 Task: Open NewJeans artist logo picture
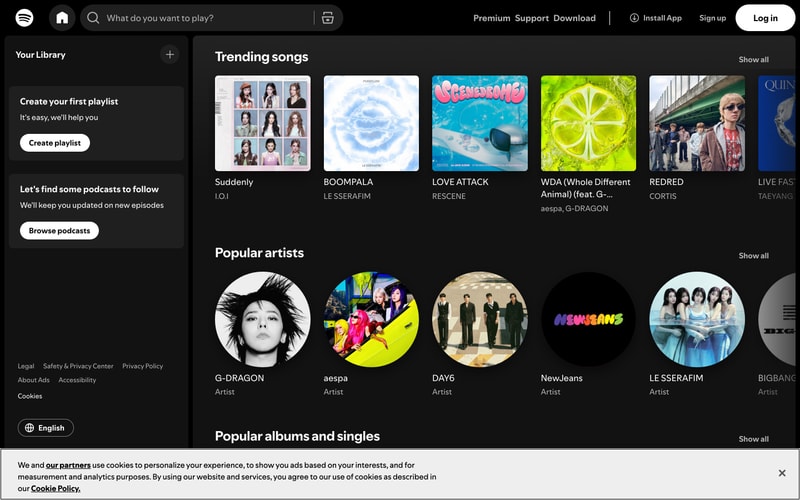pos(588,319)
